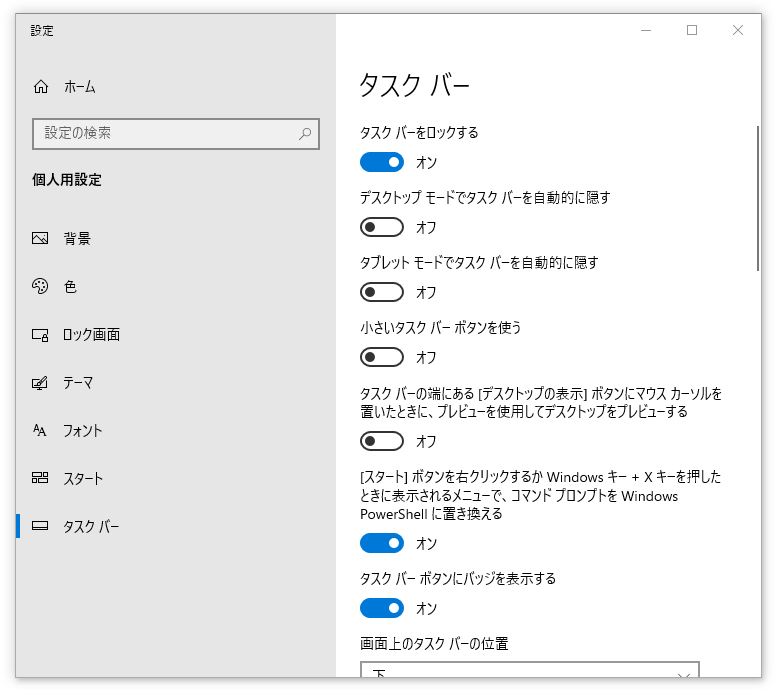The image size is (776, 690).
Task: Select 色 in the sidebar
Action: pyautogui.click(x=176, y=286)
